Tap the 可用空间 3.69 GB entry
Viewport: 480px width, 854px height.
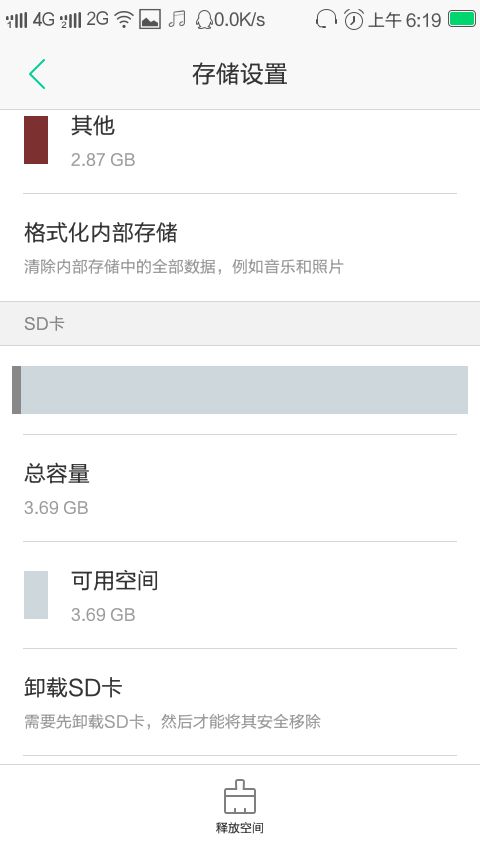point(240,595)
